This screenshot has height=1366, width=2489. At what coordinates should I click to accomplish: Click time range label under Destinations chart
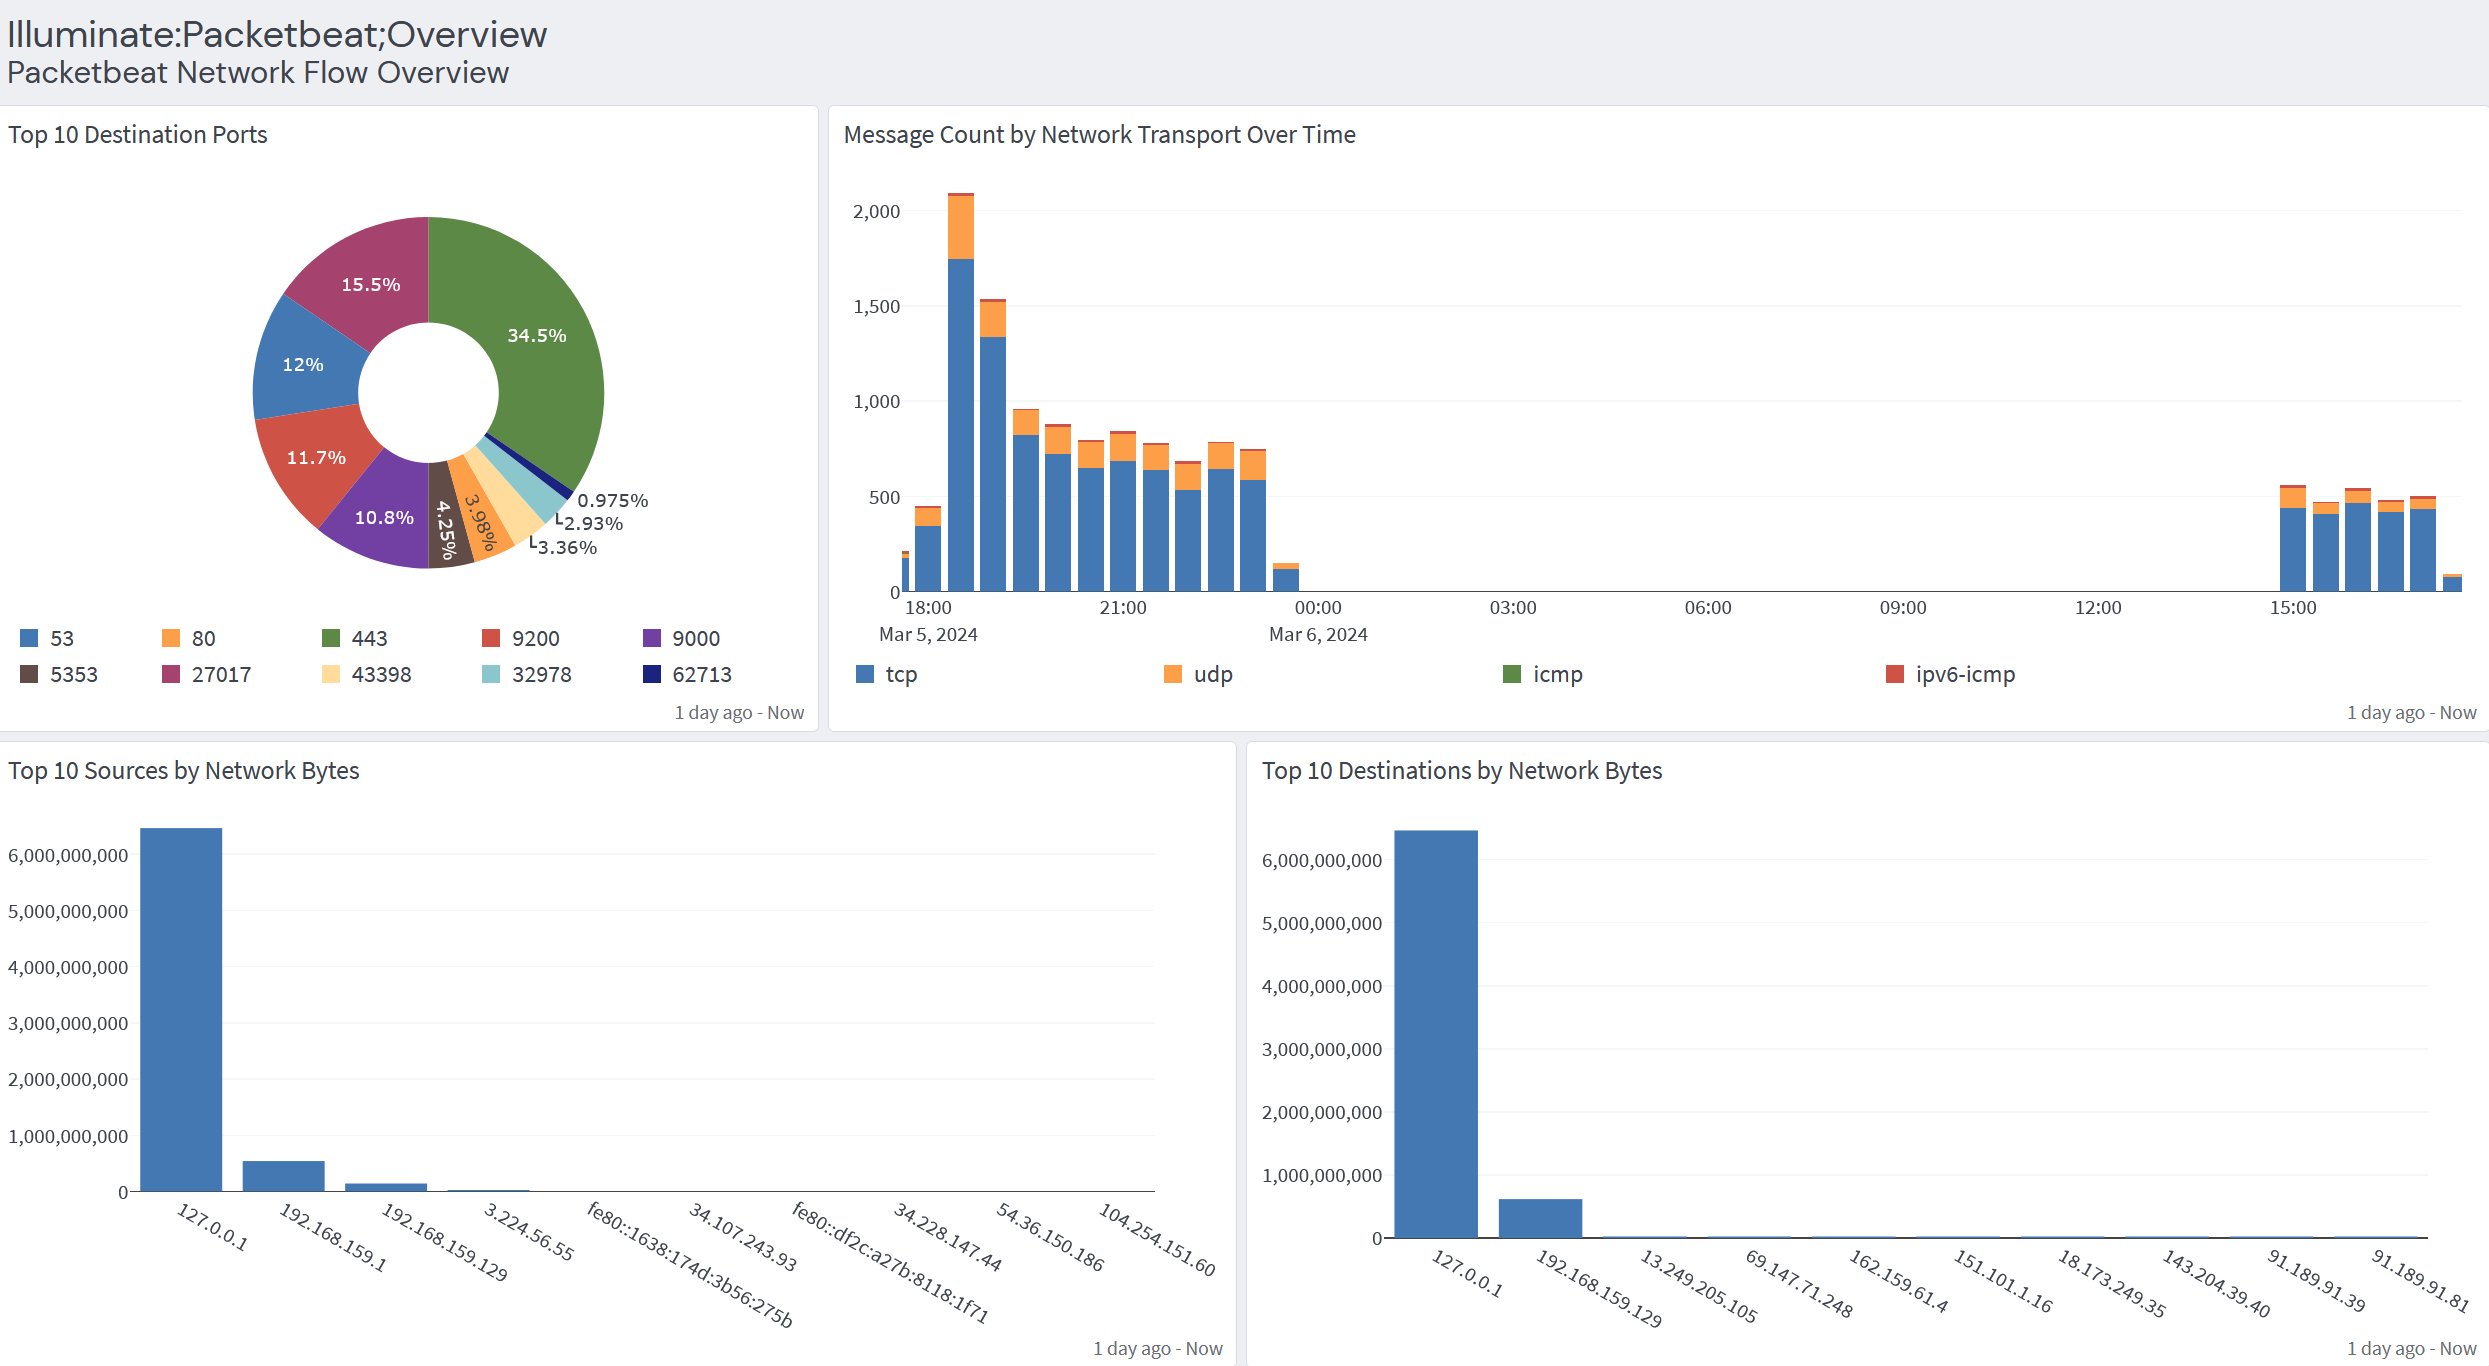(2412, 1348)
